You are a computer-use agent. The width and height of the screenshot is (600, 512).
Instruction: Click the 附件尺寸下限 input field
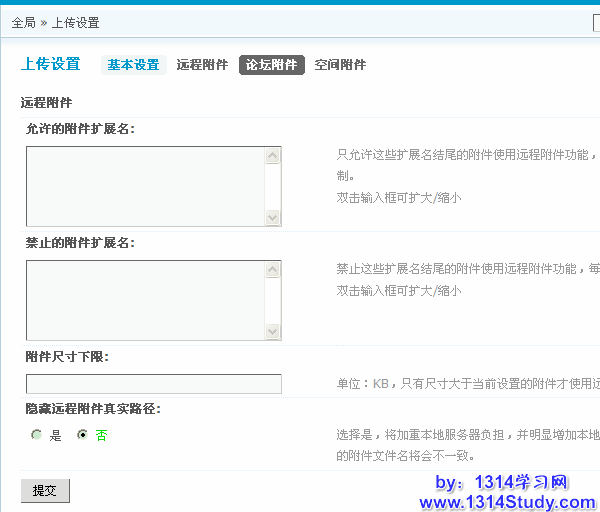154,384
